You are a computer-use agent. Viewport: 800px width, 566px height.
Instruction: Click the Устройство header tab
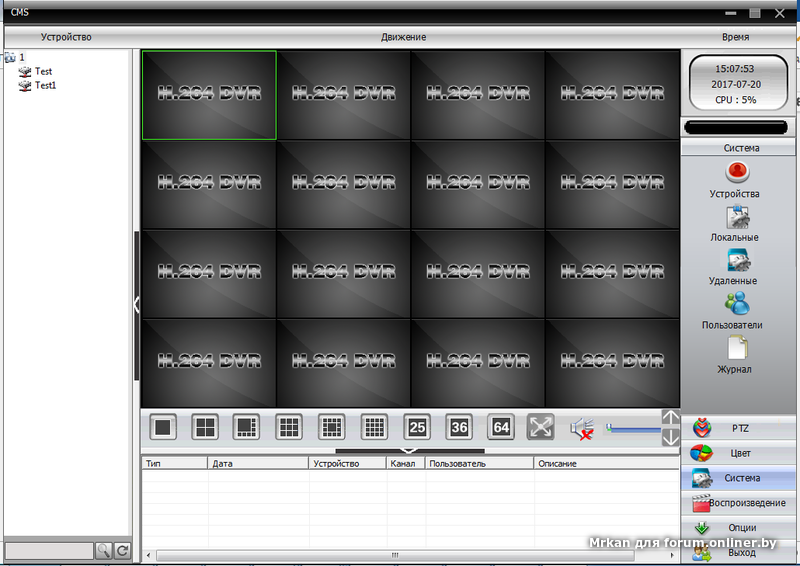(66, 37)
